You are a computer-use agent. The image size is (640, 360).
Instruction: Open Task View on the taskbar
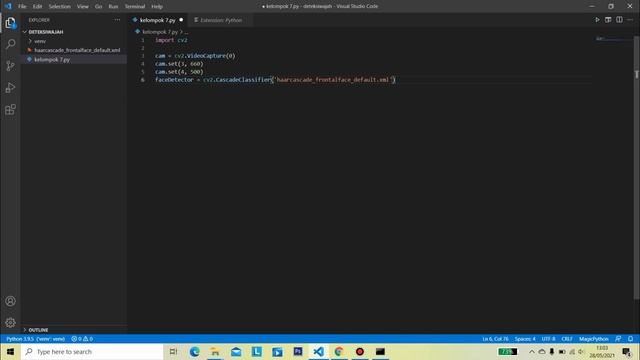(x=173, y=351)
